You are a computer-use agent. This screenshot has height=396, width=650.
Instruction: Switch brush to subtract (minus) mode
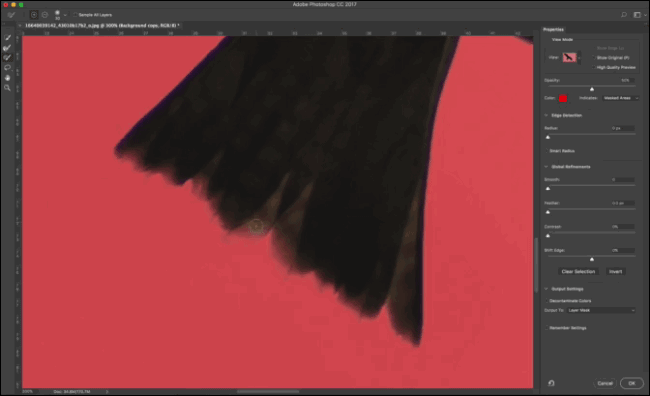click(x=45, y=15)
